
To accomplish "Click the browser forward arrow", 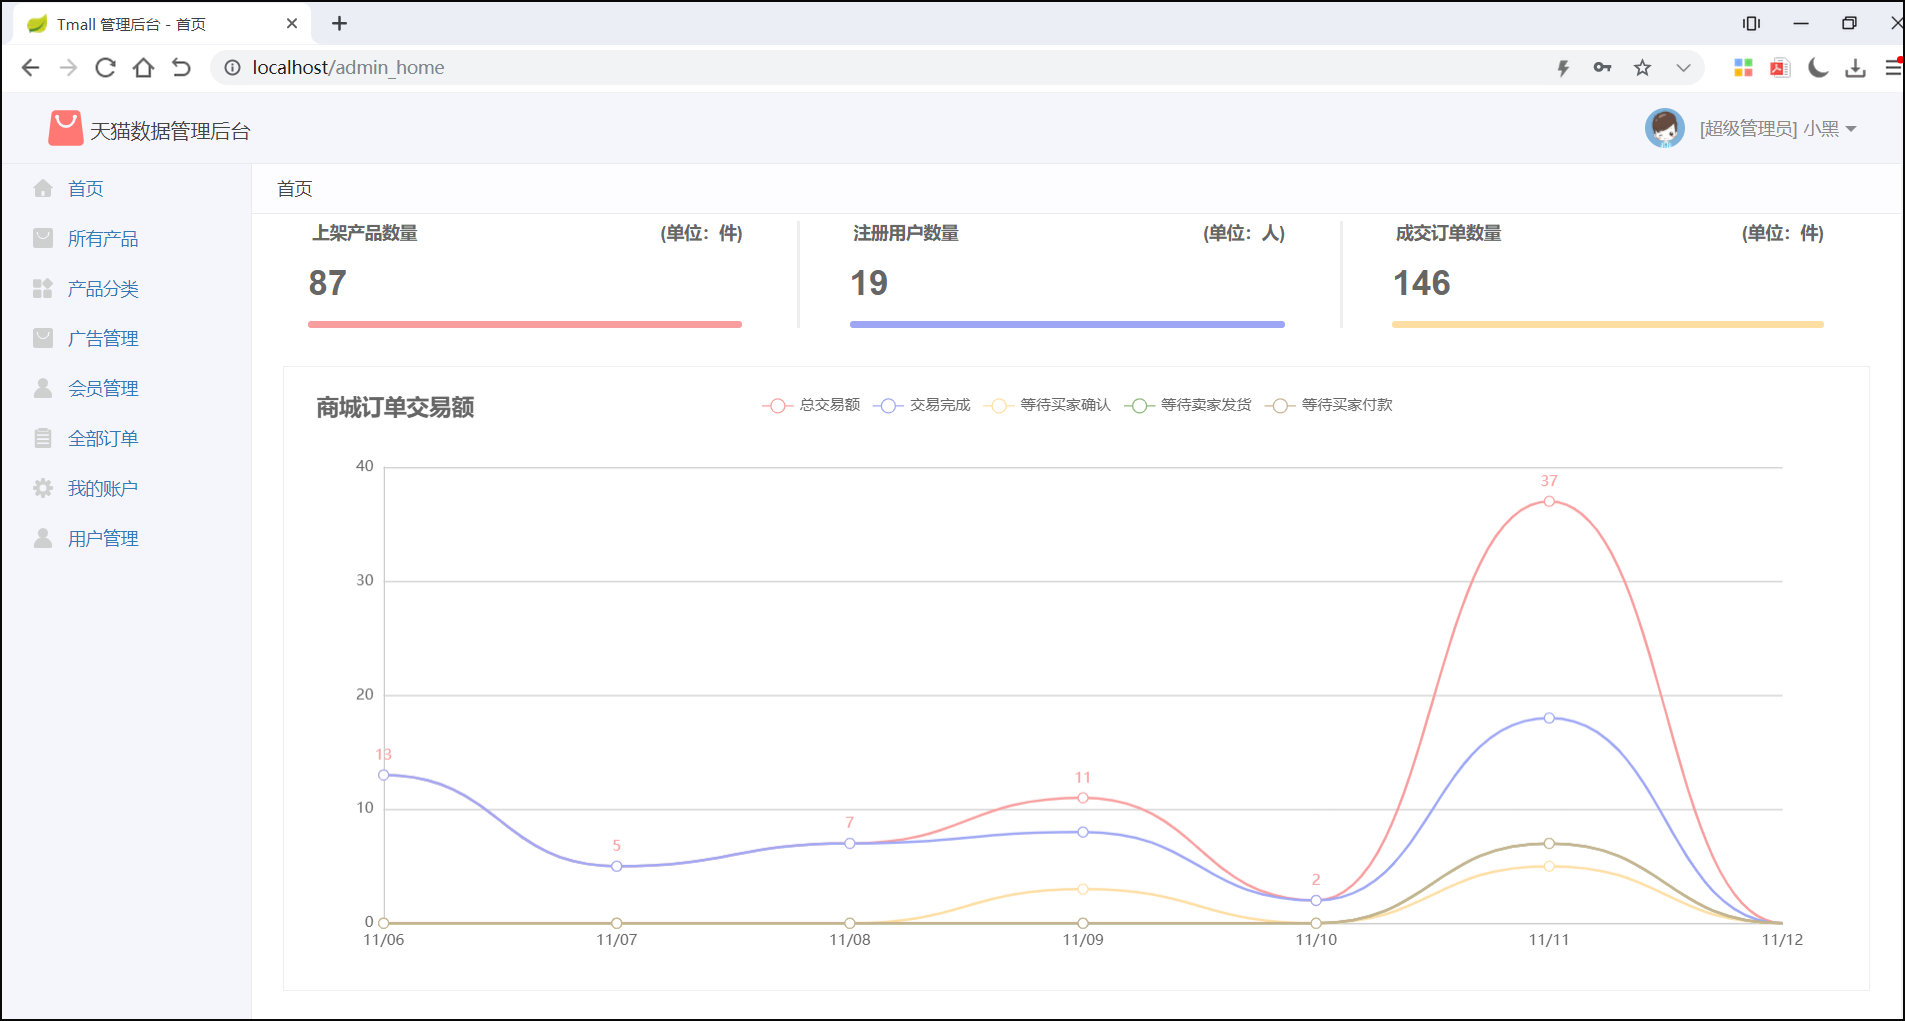I will [68, 67].
